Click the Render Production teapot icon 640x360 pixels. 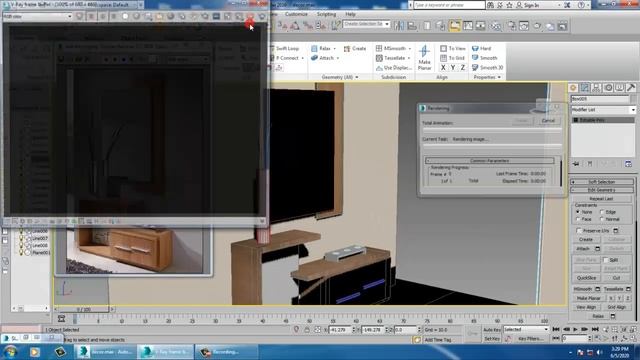[537, 26]
